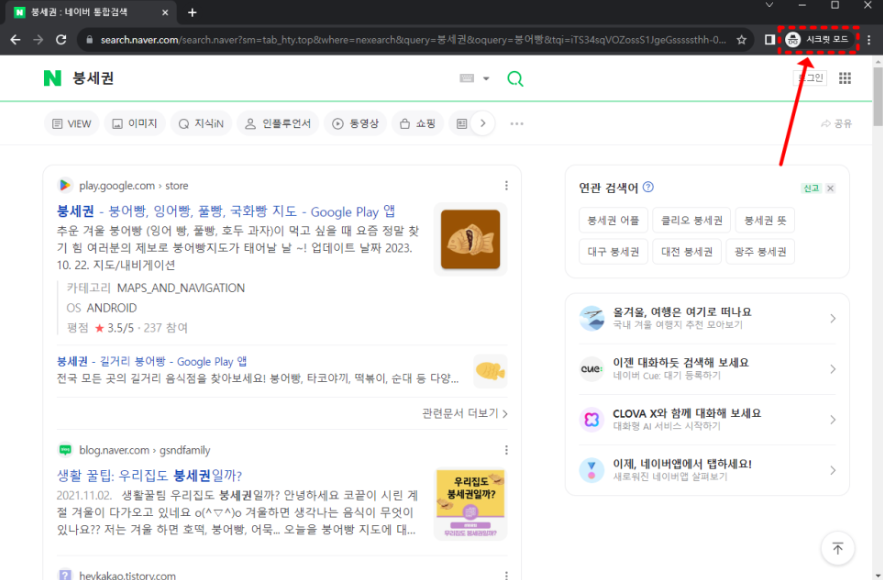883x580 pixels.
Task: Click the Naver blog icon beside blog.naver.com
Action: (x=65, y=450)
